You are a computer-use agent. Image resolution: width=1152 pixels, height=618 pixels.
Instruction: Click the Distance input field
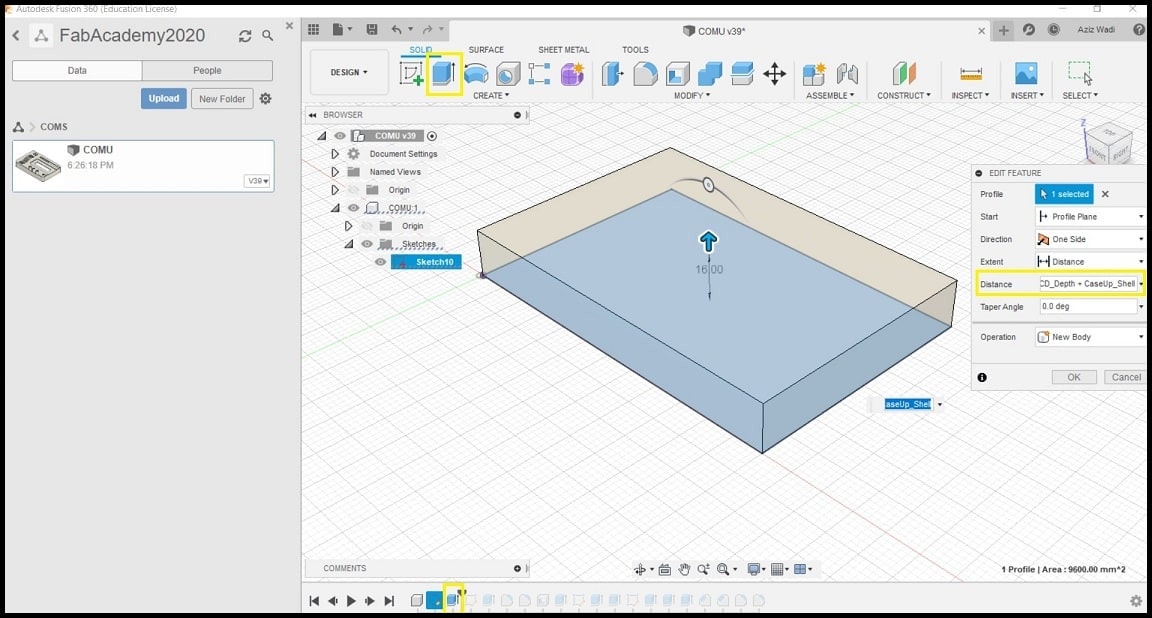1087,284
